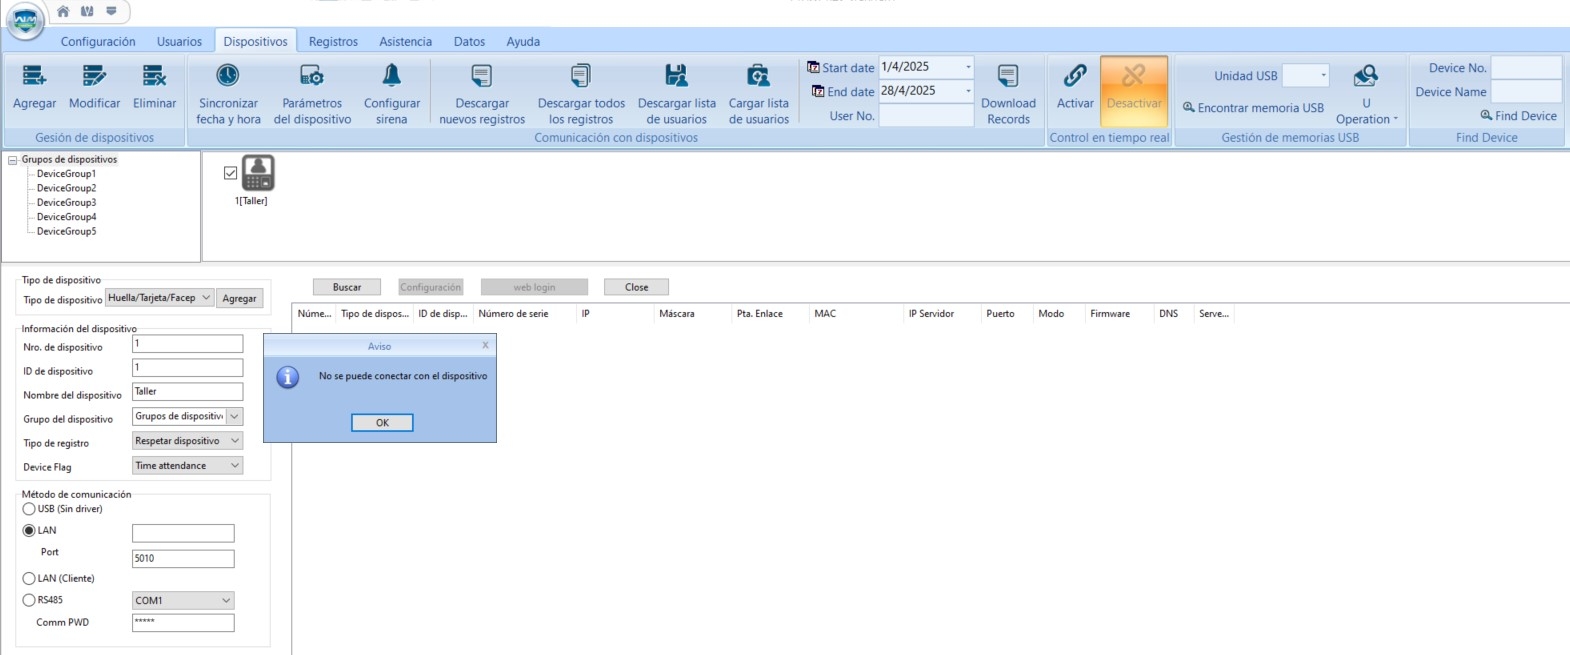This screenshot has width=1570, height=655.
Task: Click the application logo button
Action: coord(25,20)
